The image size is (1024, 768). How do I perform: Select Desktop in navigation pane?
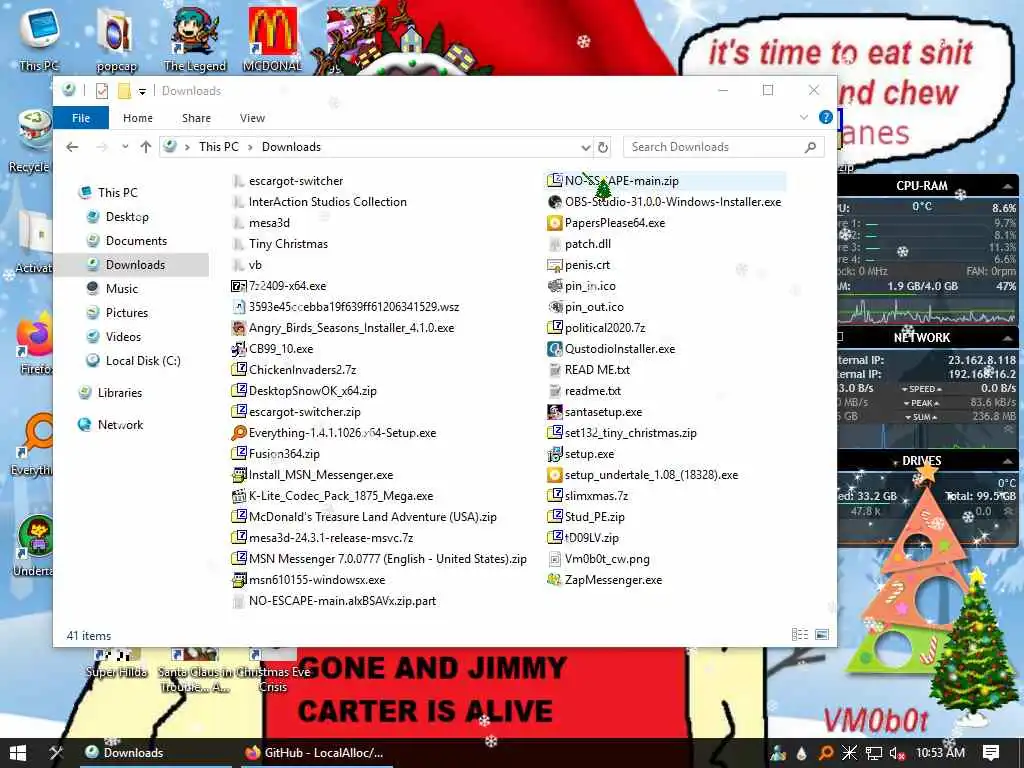click(x=127, y=217)
